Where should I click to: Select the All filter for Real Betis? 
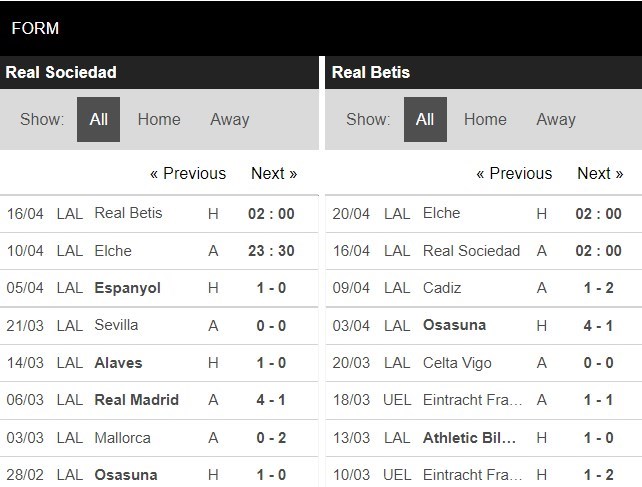pyautogui.click(x=425, y=119)
